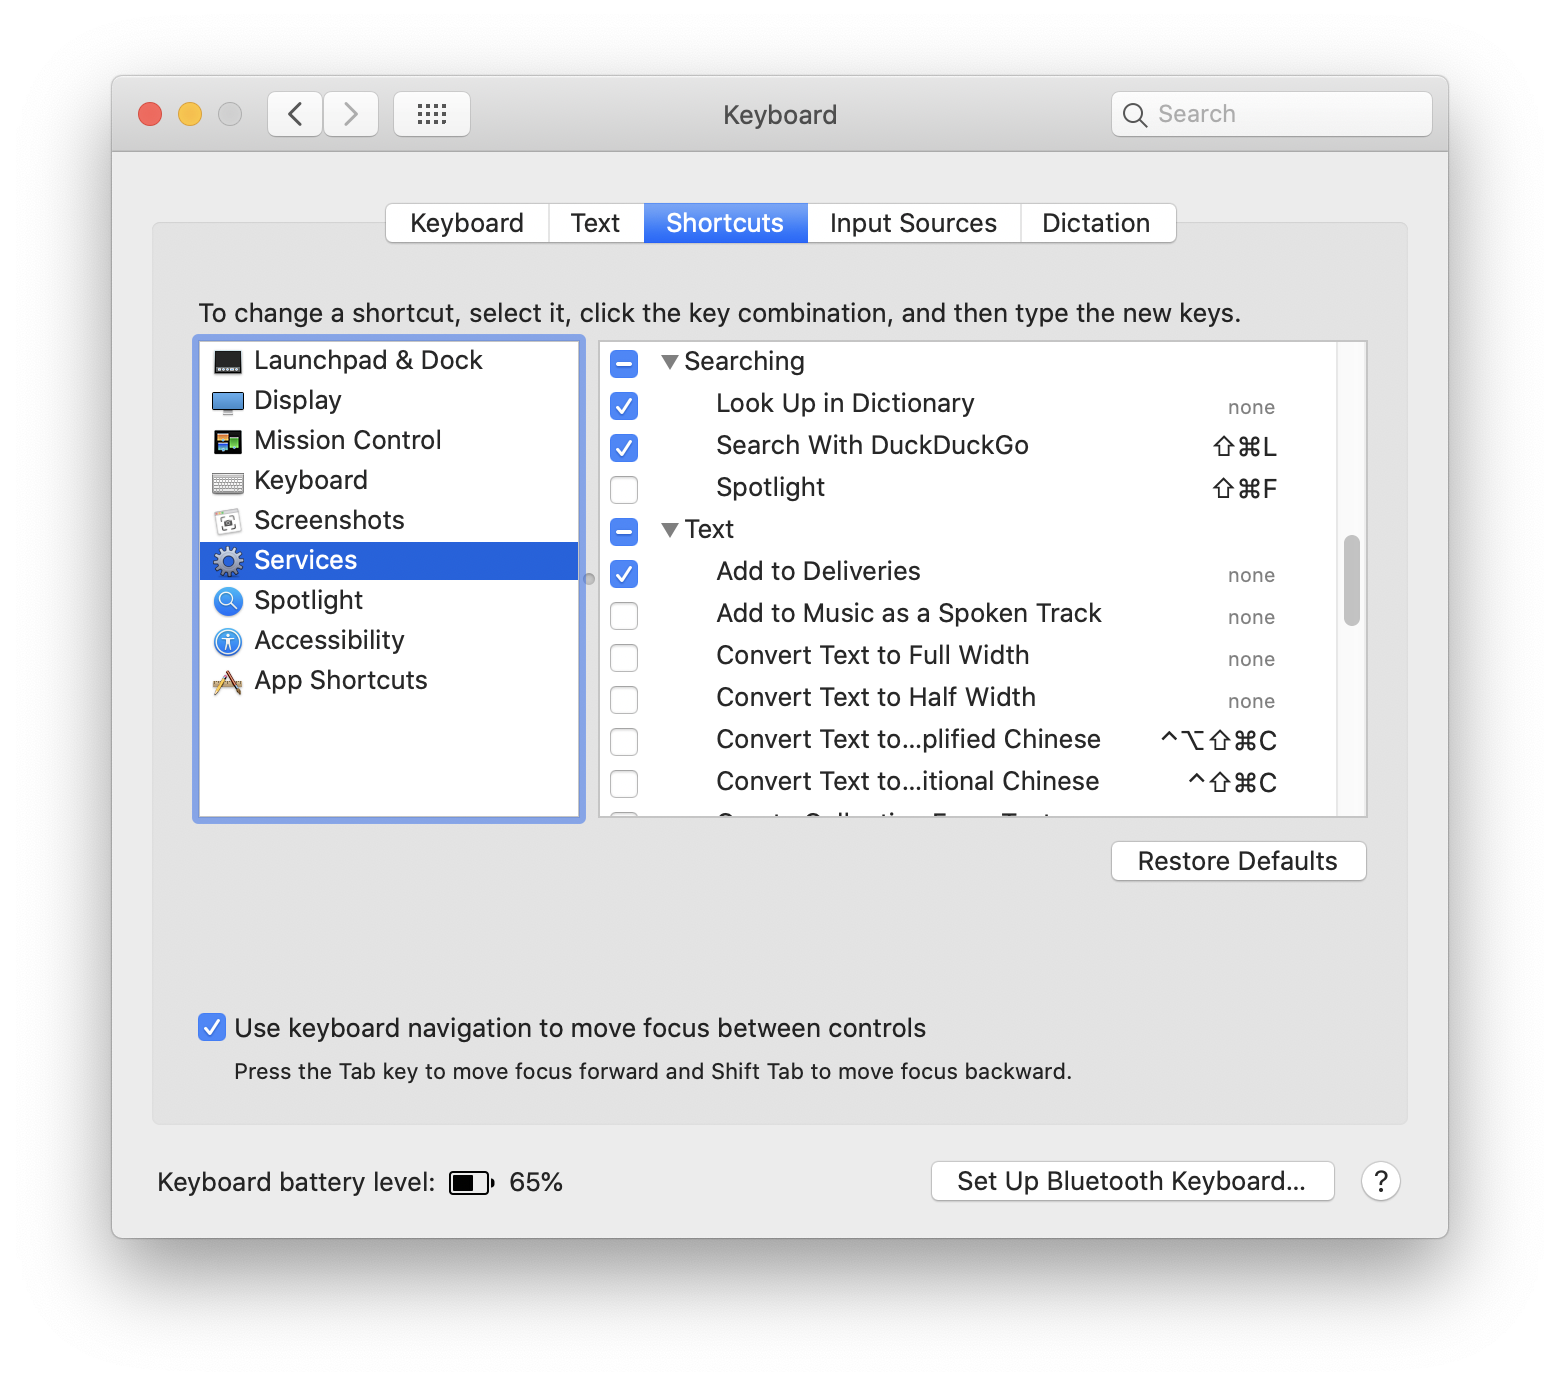Click the Restore Defaults button

coord(1238,861)
